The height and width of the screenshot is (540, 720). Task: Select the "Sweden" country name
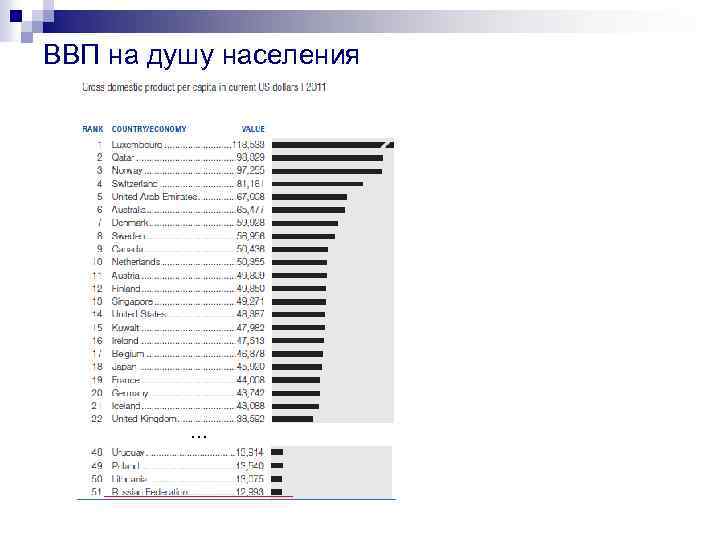tap(128, 236)
